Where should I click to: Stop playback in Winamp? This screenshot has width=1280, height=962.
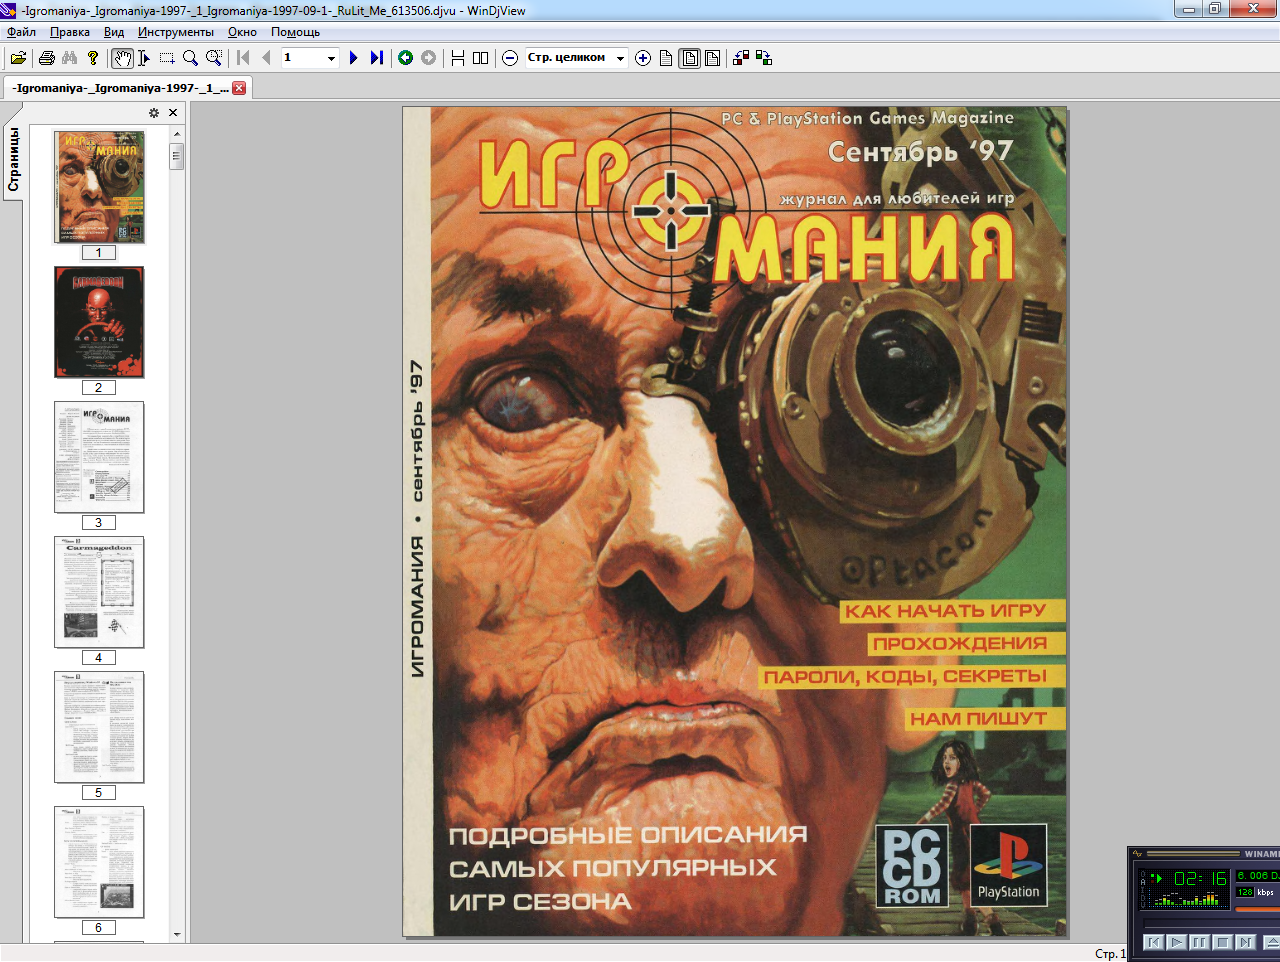[1222, 942]
